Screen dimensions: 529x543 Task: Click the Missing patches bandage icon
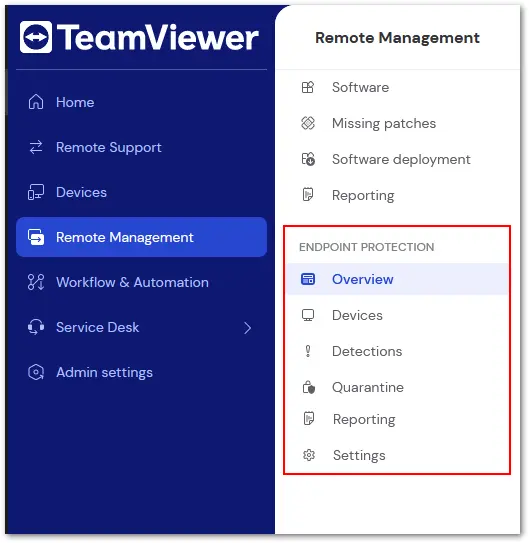click(x=308, y=123)
